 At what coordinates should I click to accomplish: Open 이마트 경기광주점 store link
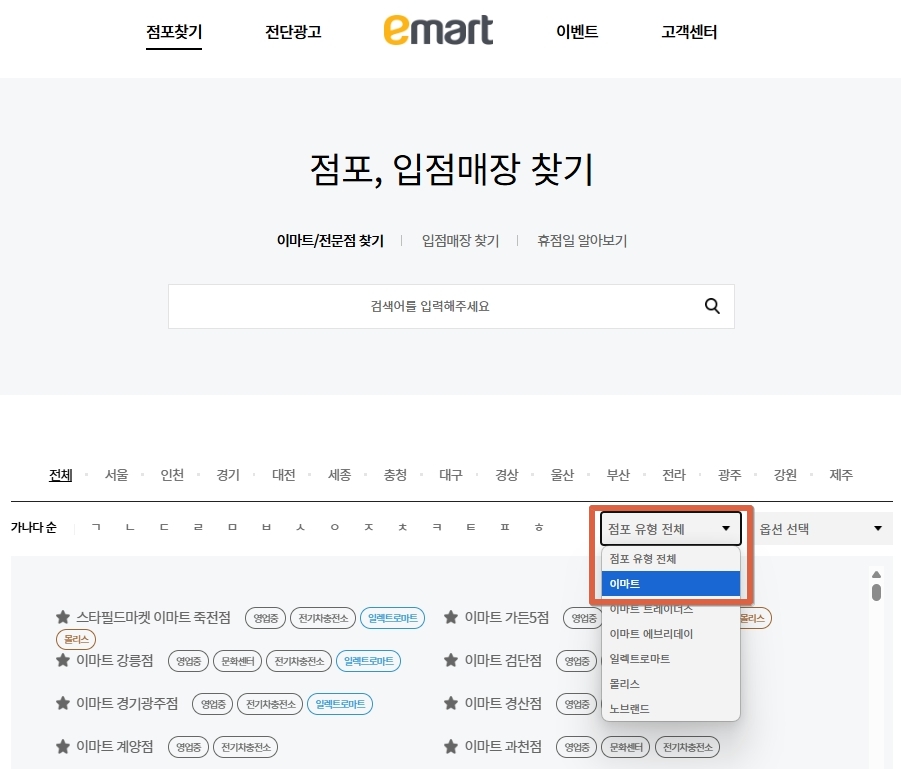(127, 703)
